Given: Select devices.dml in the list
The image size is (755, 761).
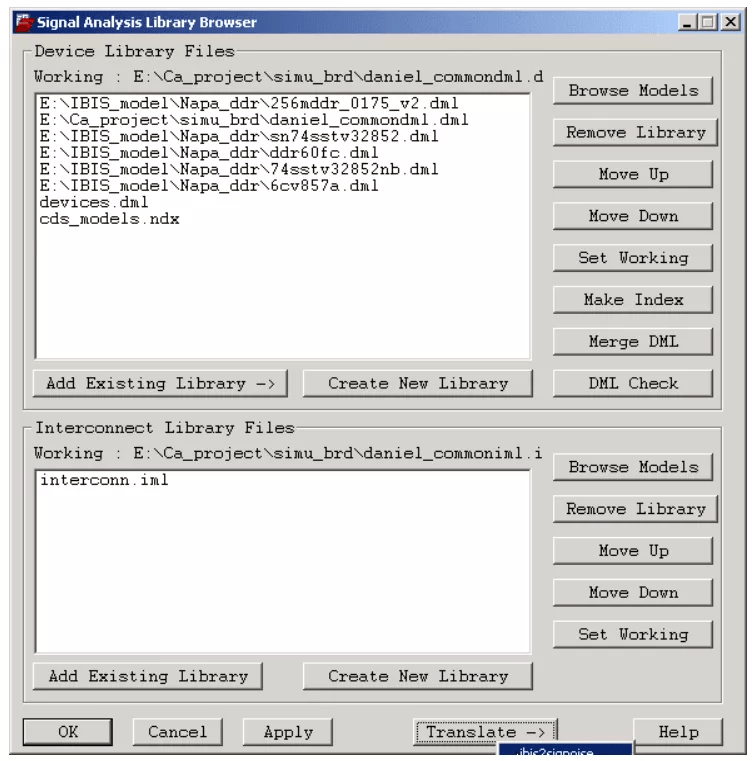Looking at the screenshot, I should [x=94, y=202].
